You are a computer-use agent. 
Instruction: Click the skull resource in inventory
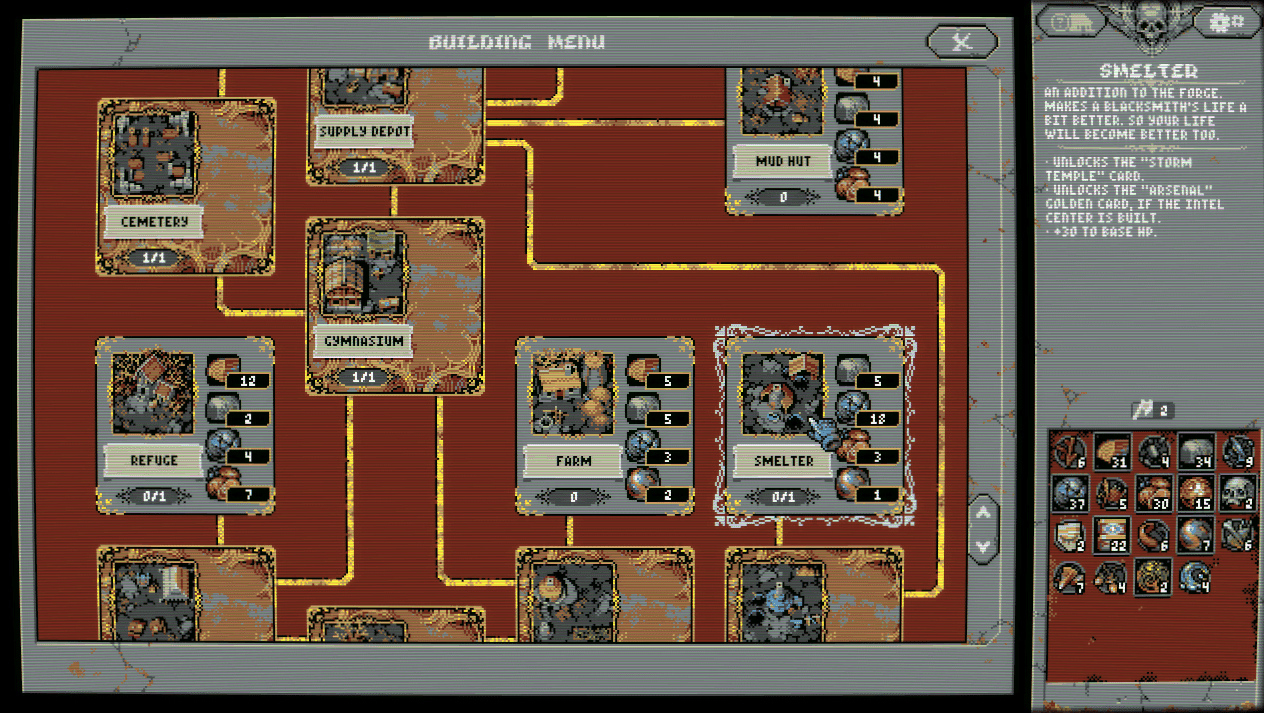[1237, 494]
